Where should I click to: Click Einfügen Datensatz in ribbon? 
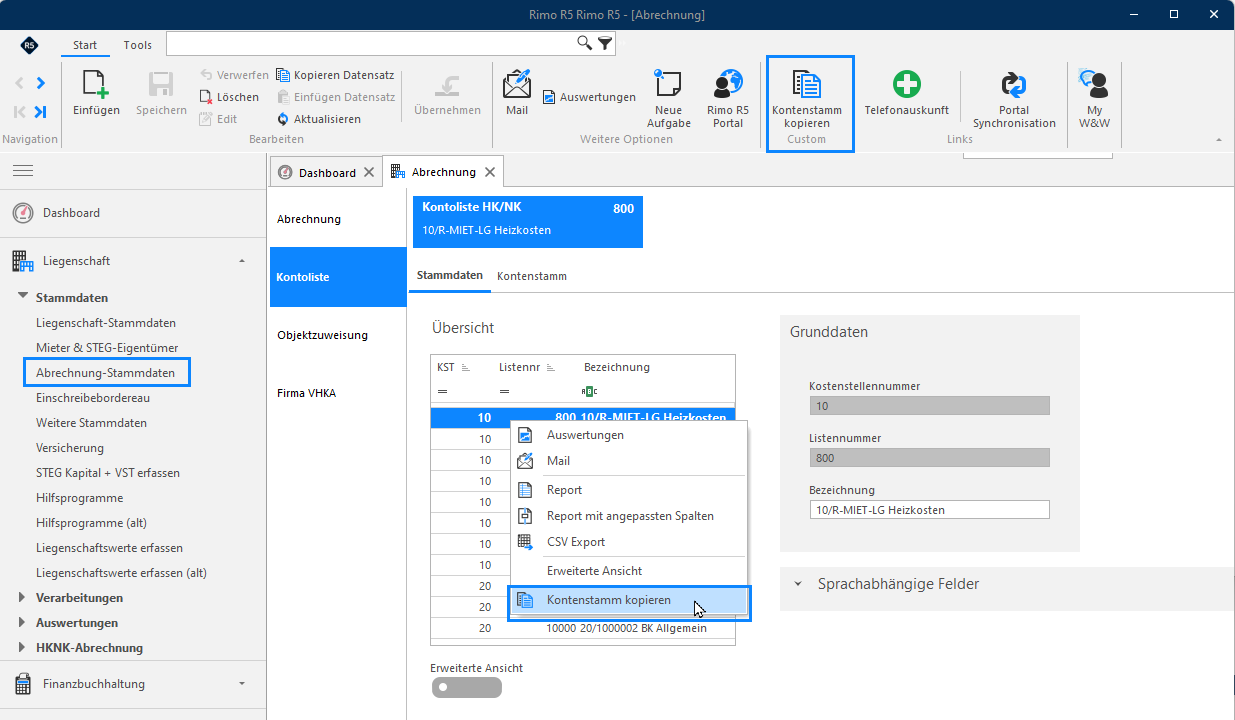pyautogui.click(x=335, y=97)
